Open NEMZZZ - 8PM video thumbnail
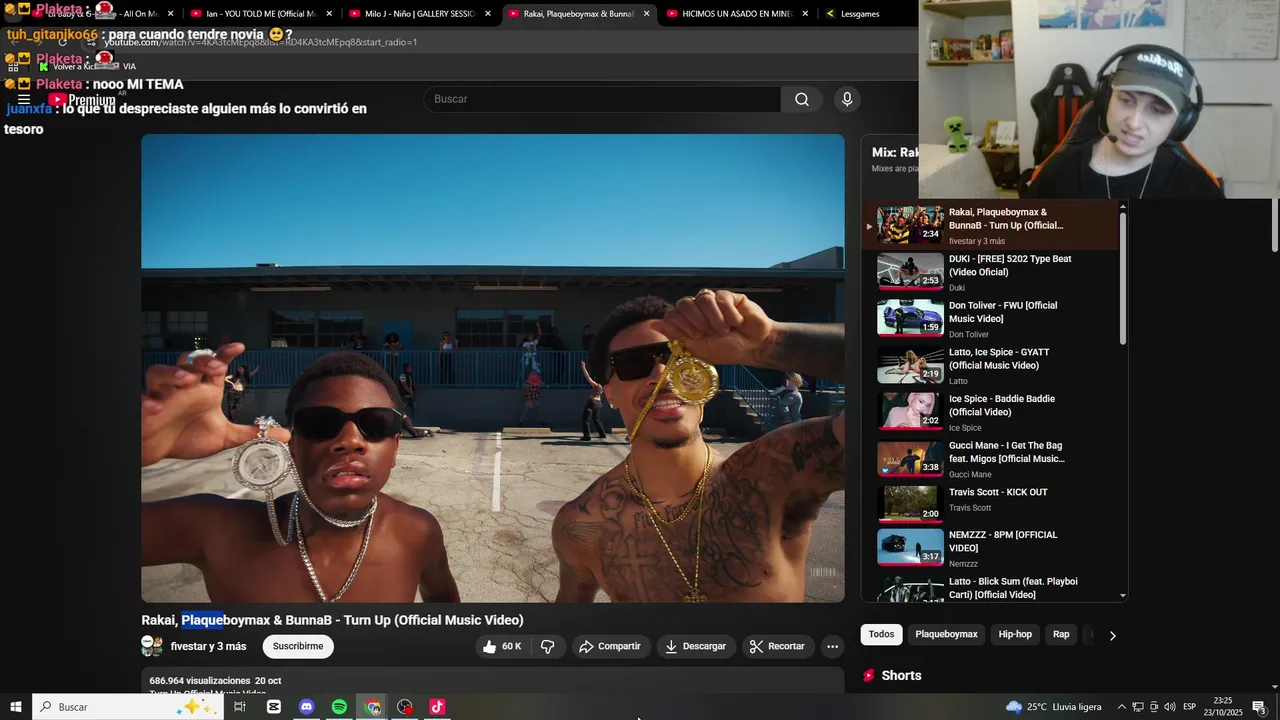The height and width of the screenshot is (720, 1280). coord(910,548)
